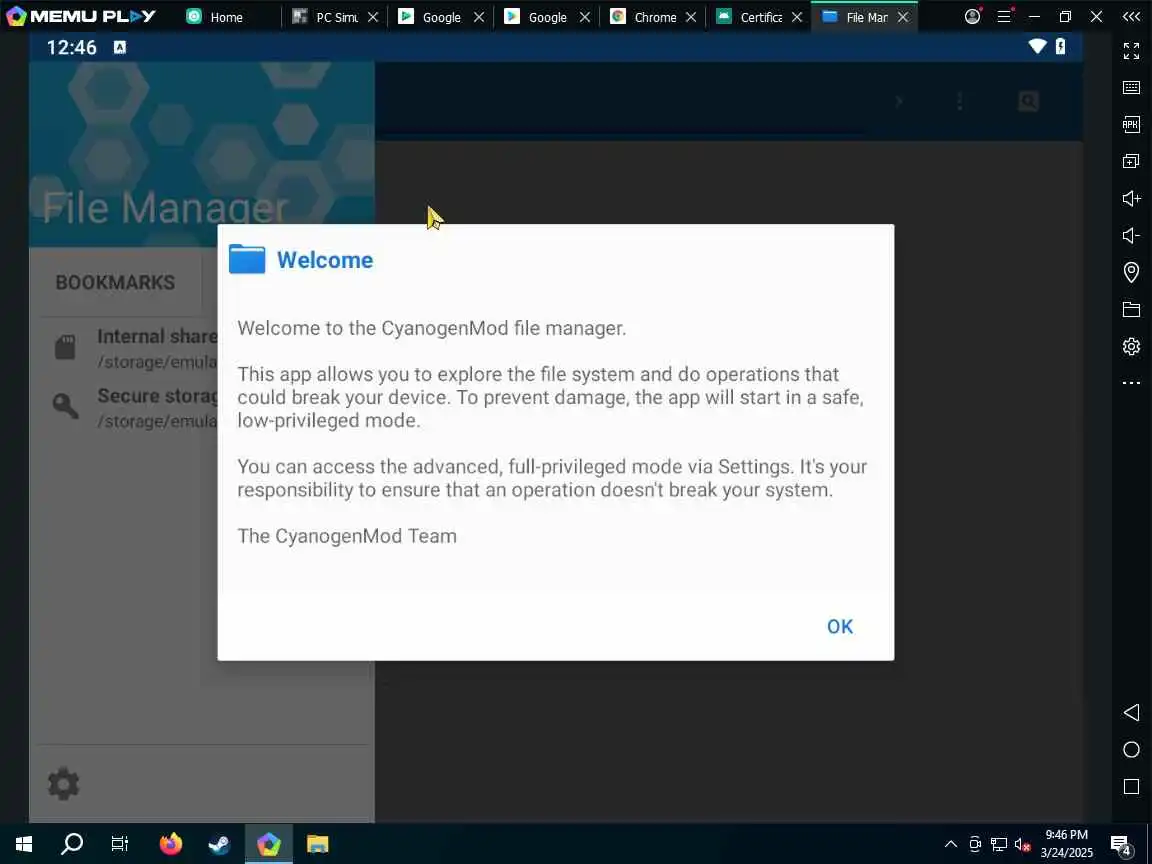This screenshot has height=864, width=1152.
Task: Switch to the Home tab
Action: [x=215, y=17]
